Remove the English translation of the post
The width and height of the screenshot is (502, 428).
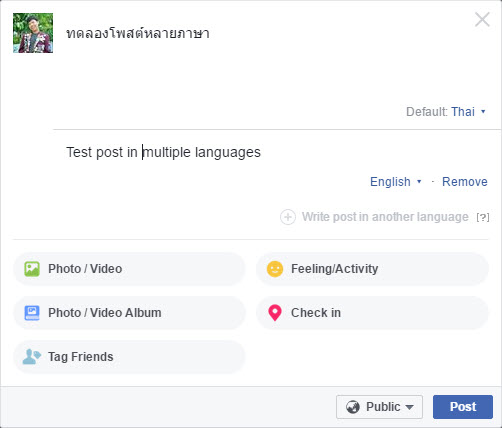pos(465,182)
